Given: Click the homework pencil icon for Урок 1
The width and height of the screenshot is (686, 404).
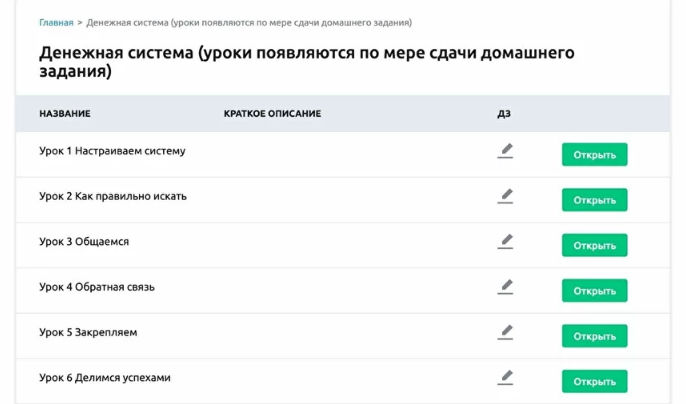Looking at the screenshot, I should tap(505, 151).
